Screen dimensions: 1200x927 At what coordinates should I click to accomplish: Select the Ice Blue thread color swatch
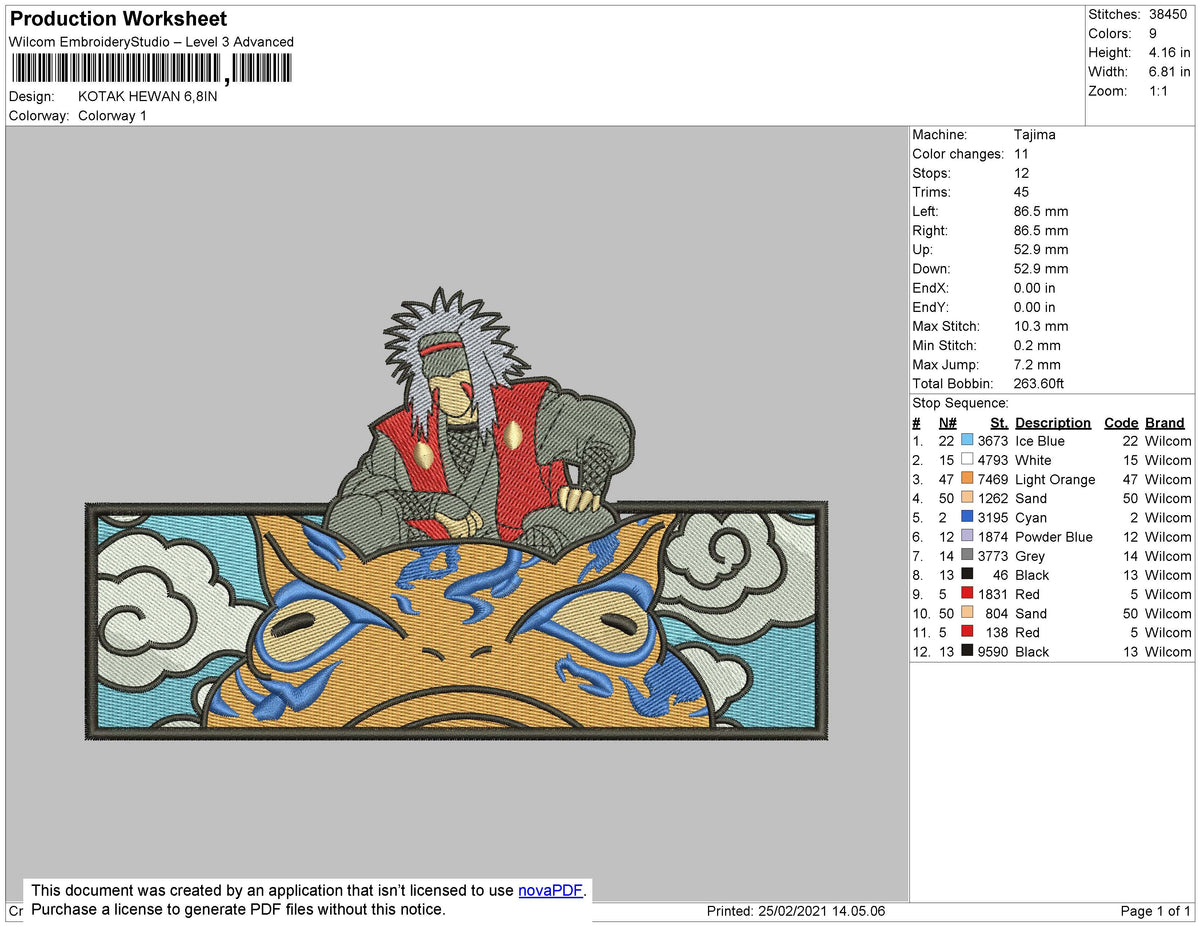pos(968,441)
